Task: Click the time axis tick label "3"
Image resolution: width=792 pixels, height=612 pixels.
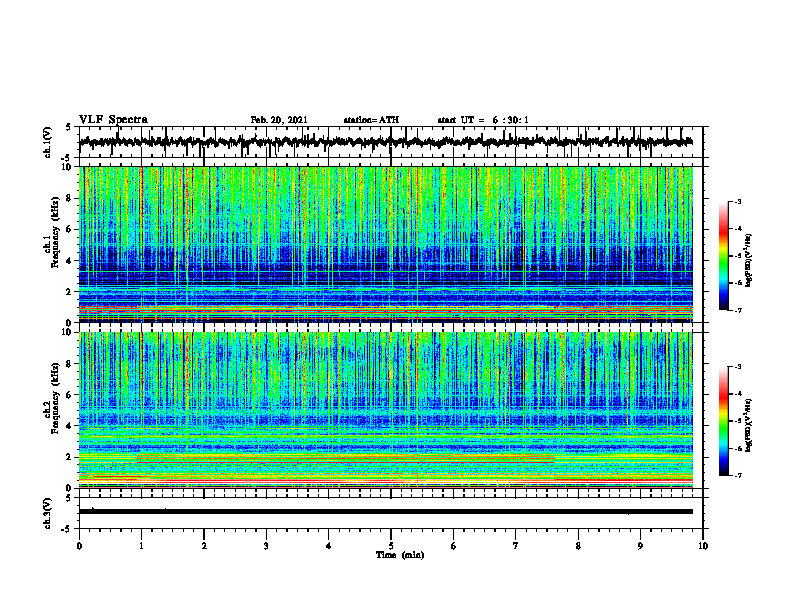Action: pos(266,546)
